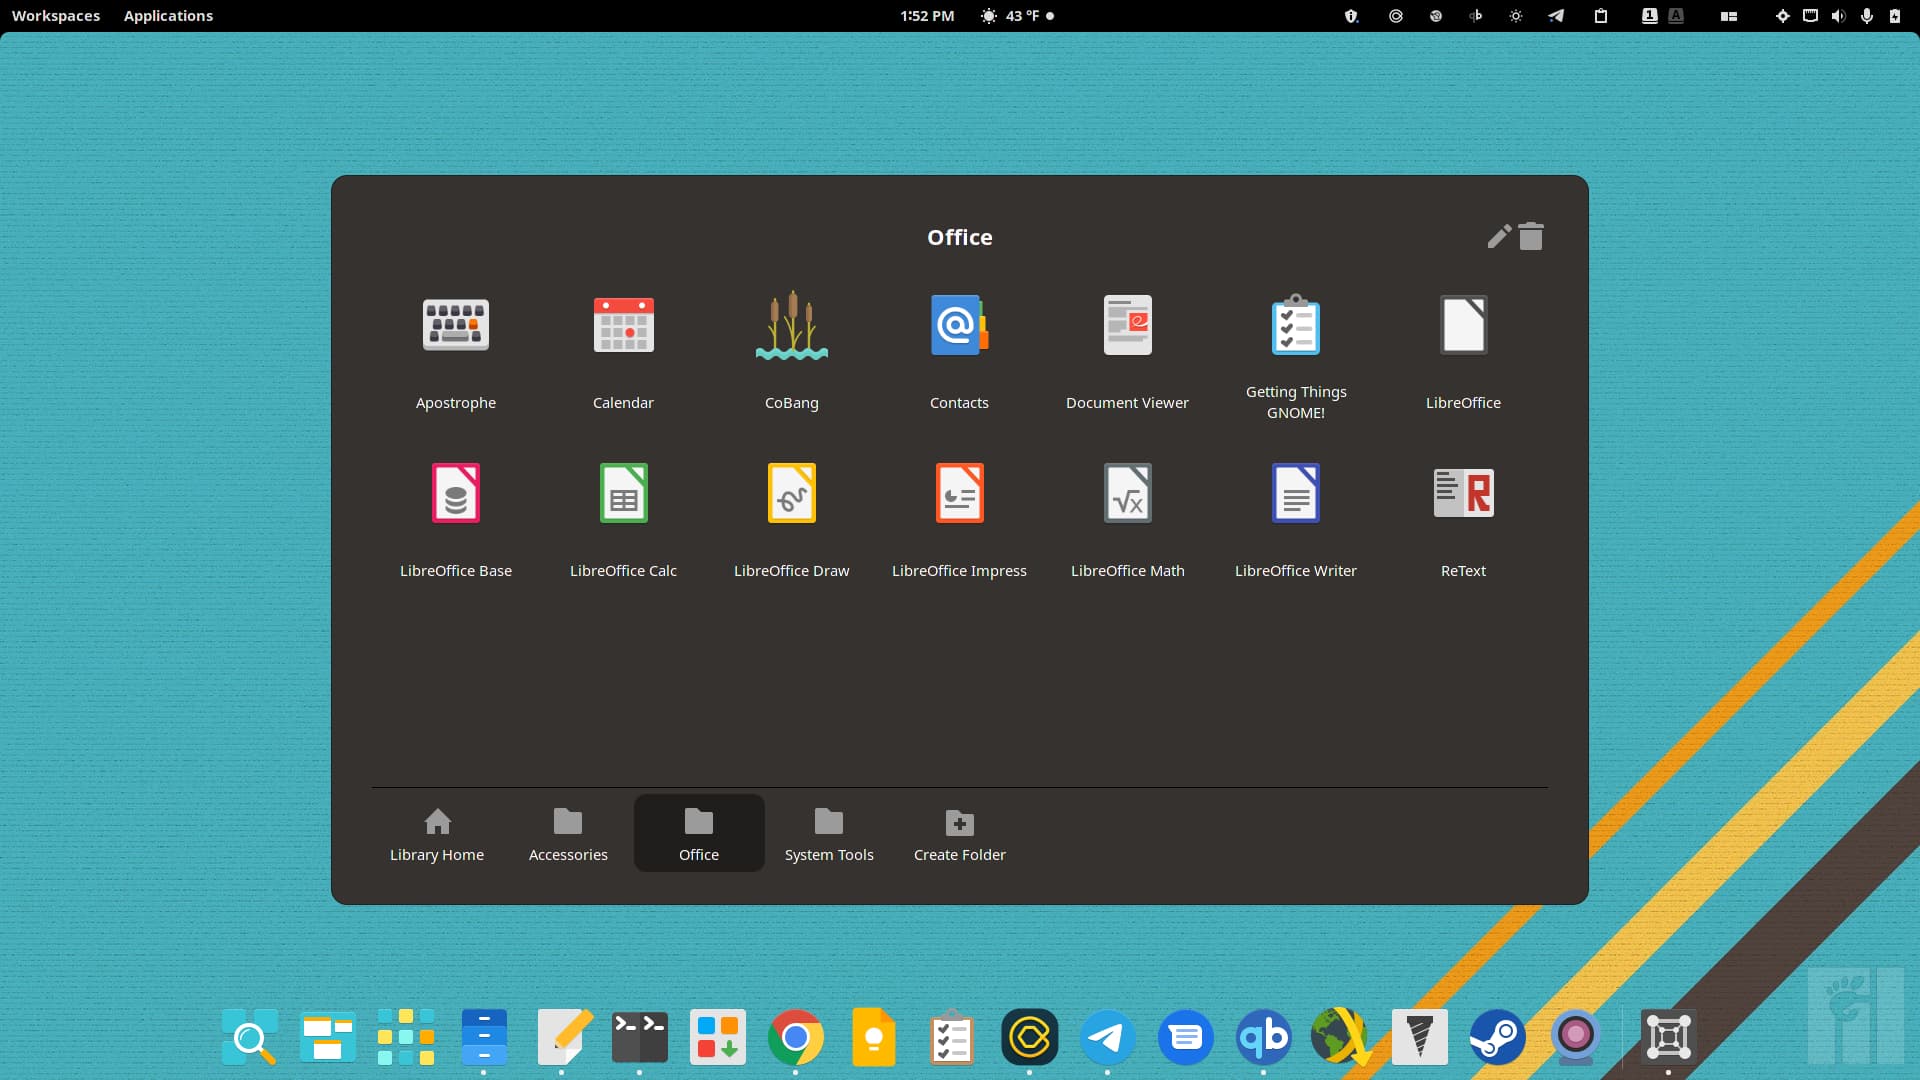
Task: Open the Applications menu in the top bar
Action: 168,16
